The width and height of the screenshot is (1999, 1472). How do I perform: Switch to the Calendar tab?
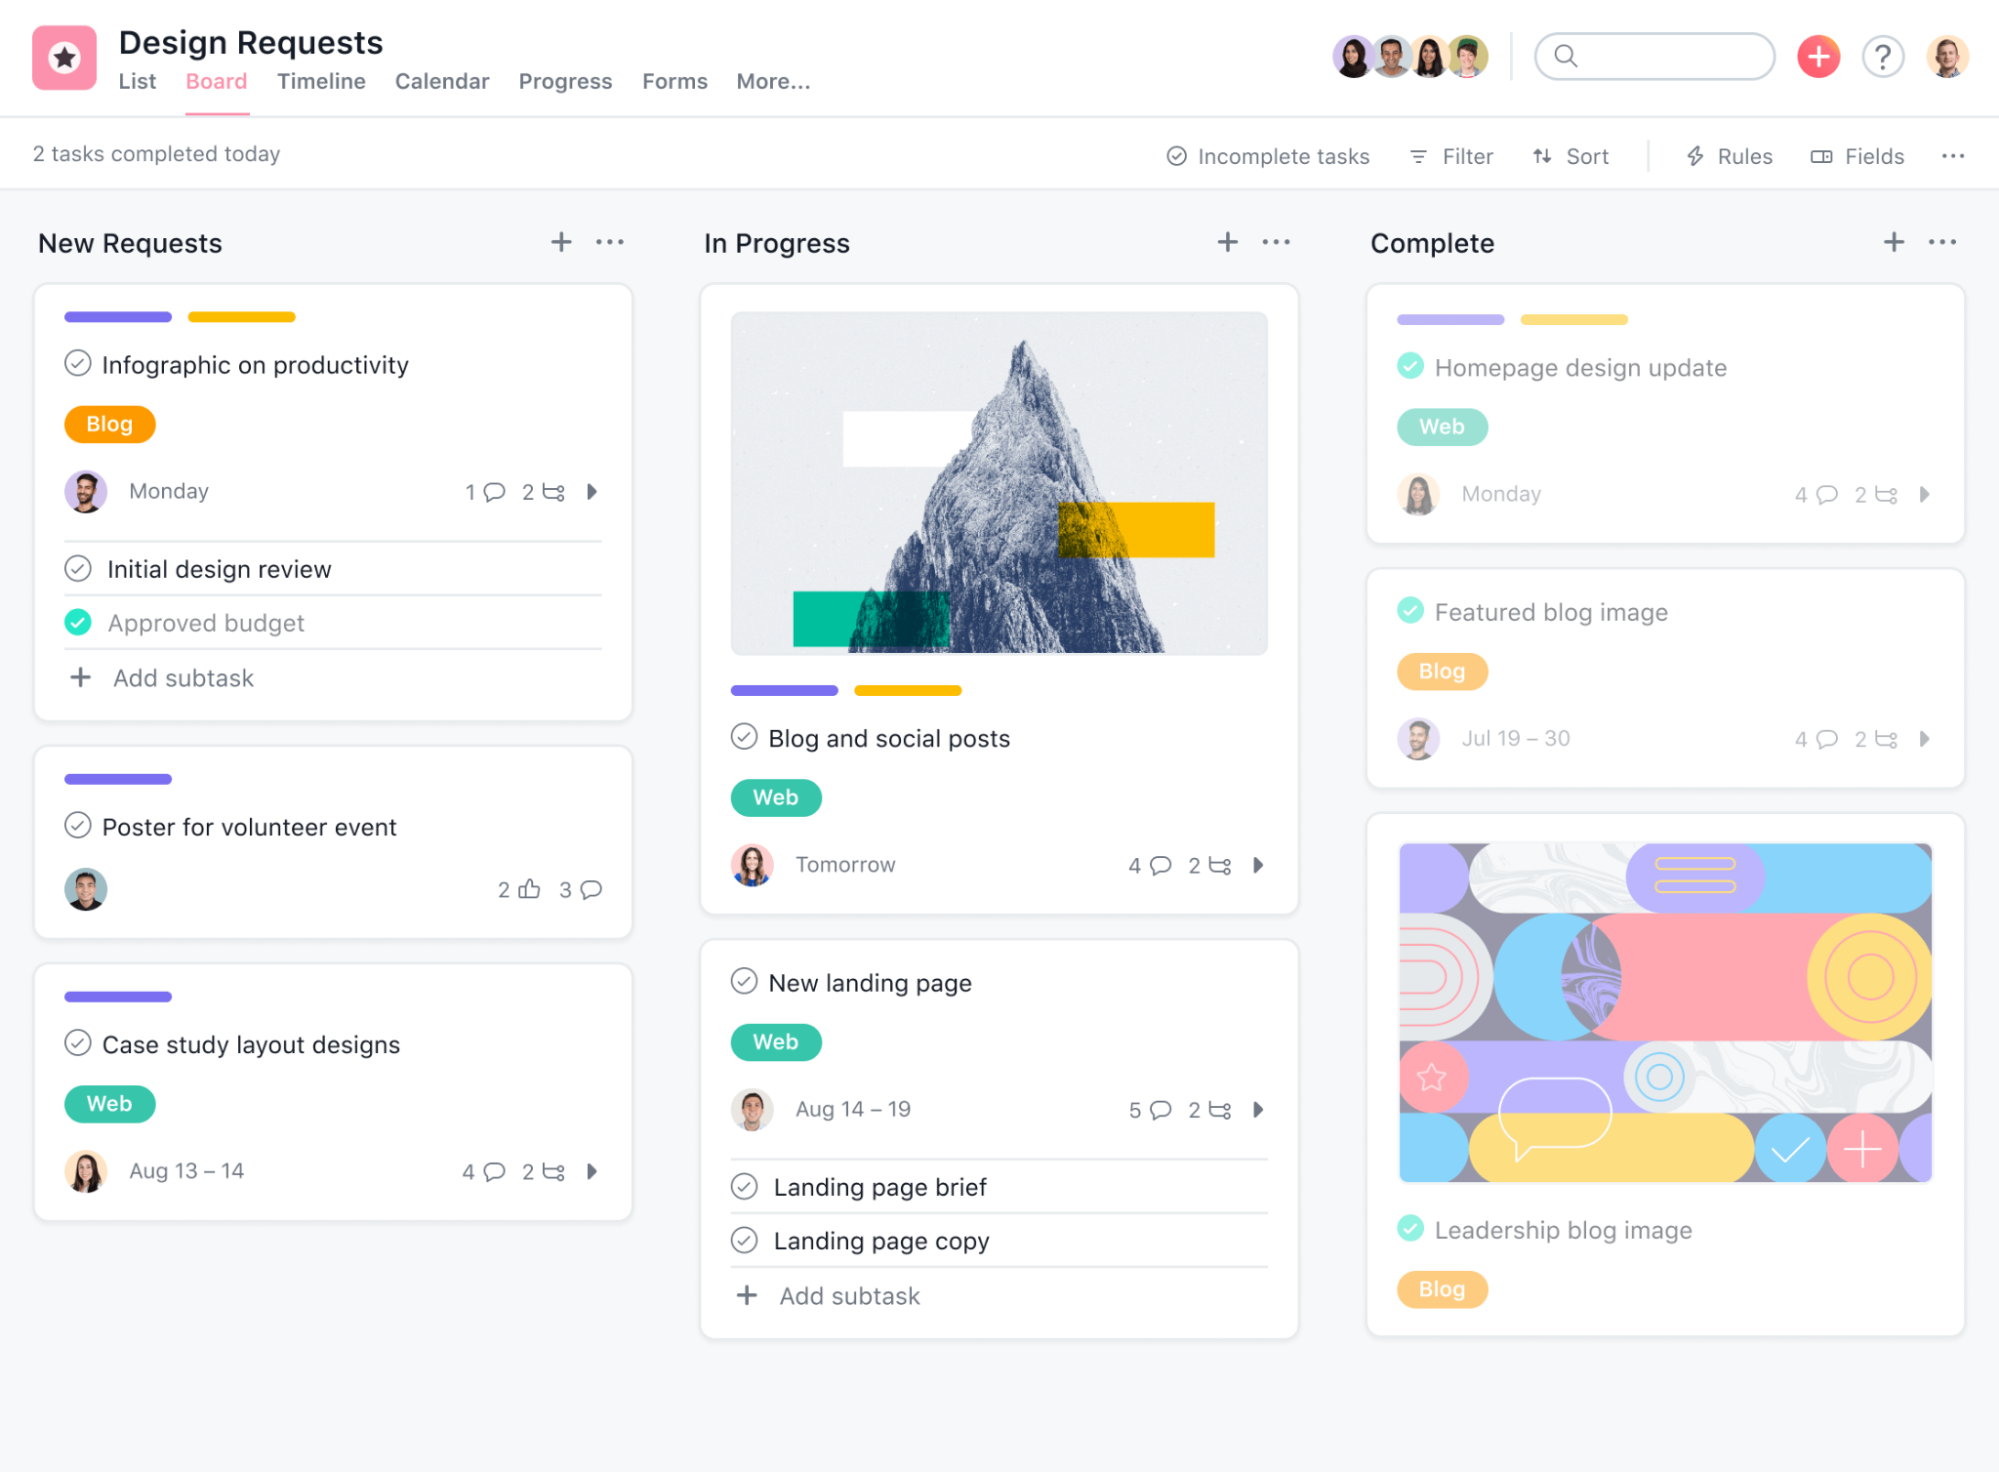[x=439, y=79]
